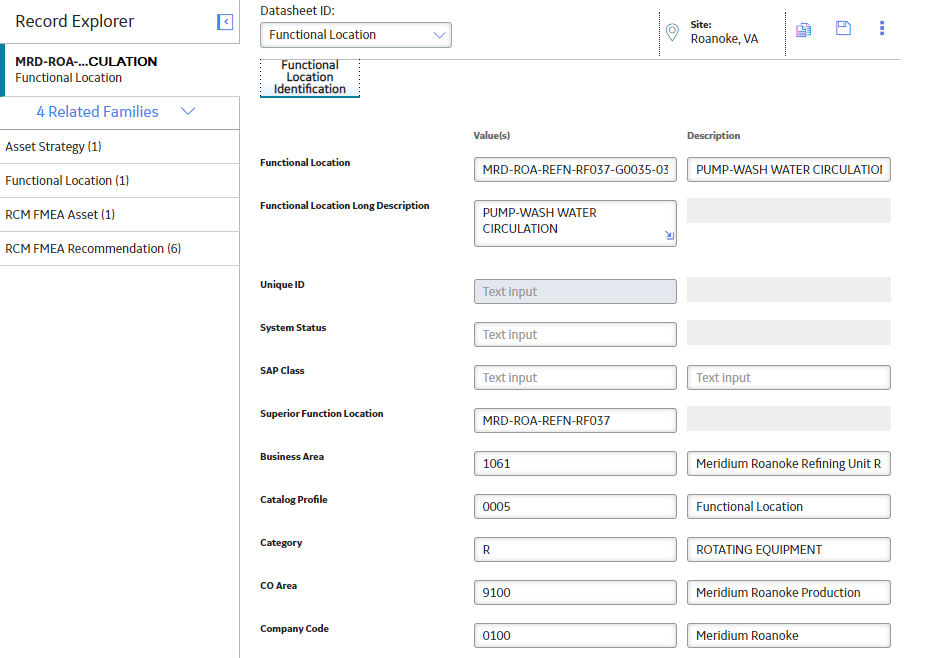Click the Superior Function Location field
Image resolution: width=927 pixels, height=658 pixels.
(x=575, y=420)
